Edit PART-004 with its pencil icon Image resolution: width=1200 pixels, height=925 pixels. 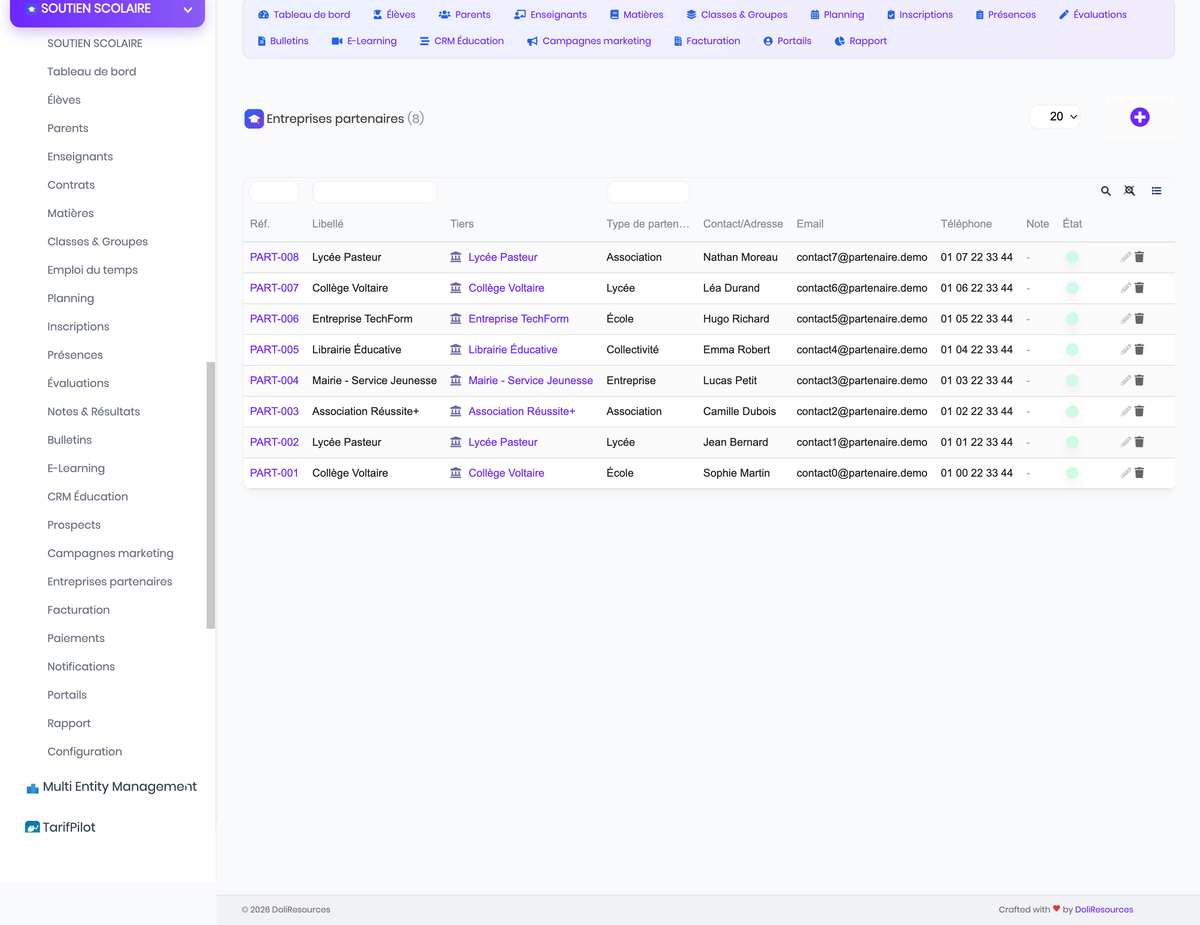click(1125, 381)
